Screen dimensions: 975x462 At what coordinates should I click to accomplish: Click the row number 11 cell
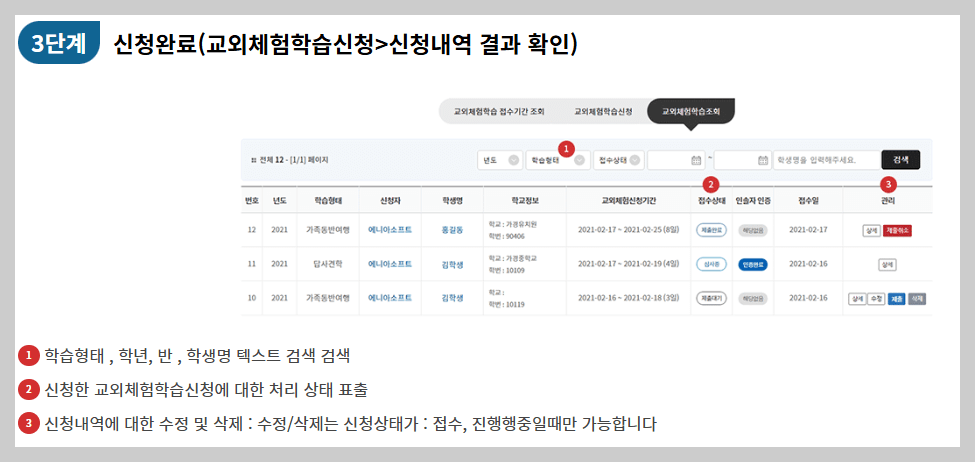(252, 264)
